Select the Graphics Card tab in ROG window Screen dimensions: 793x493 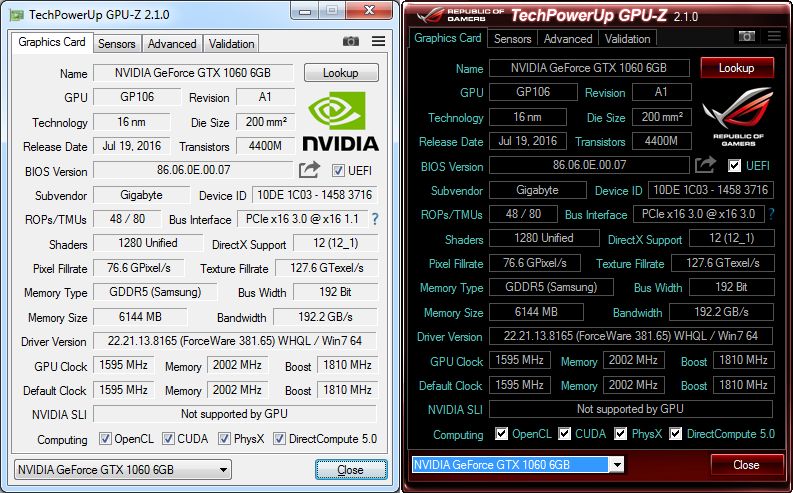(x=448, y=38)
